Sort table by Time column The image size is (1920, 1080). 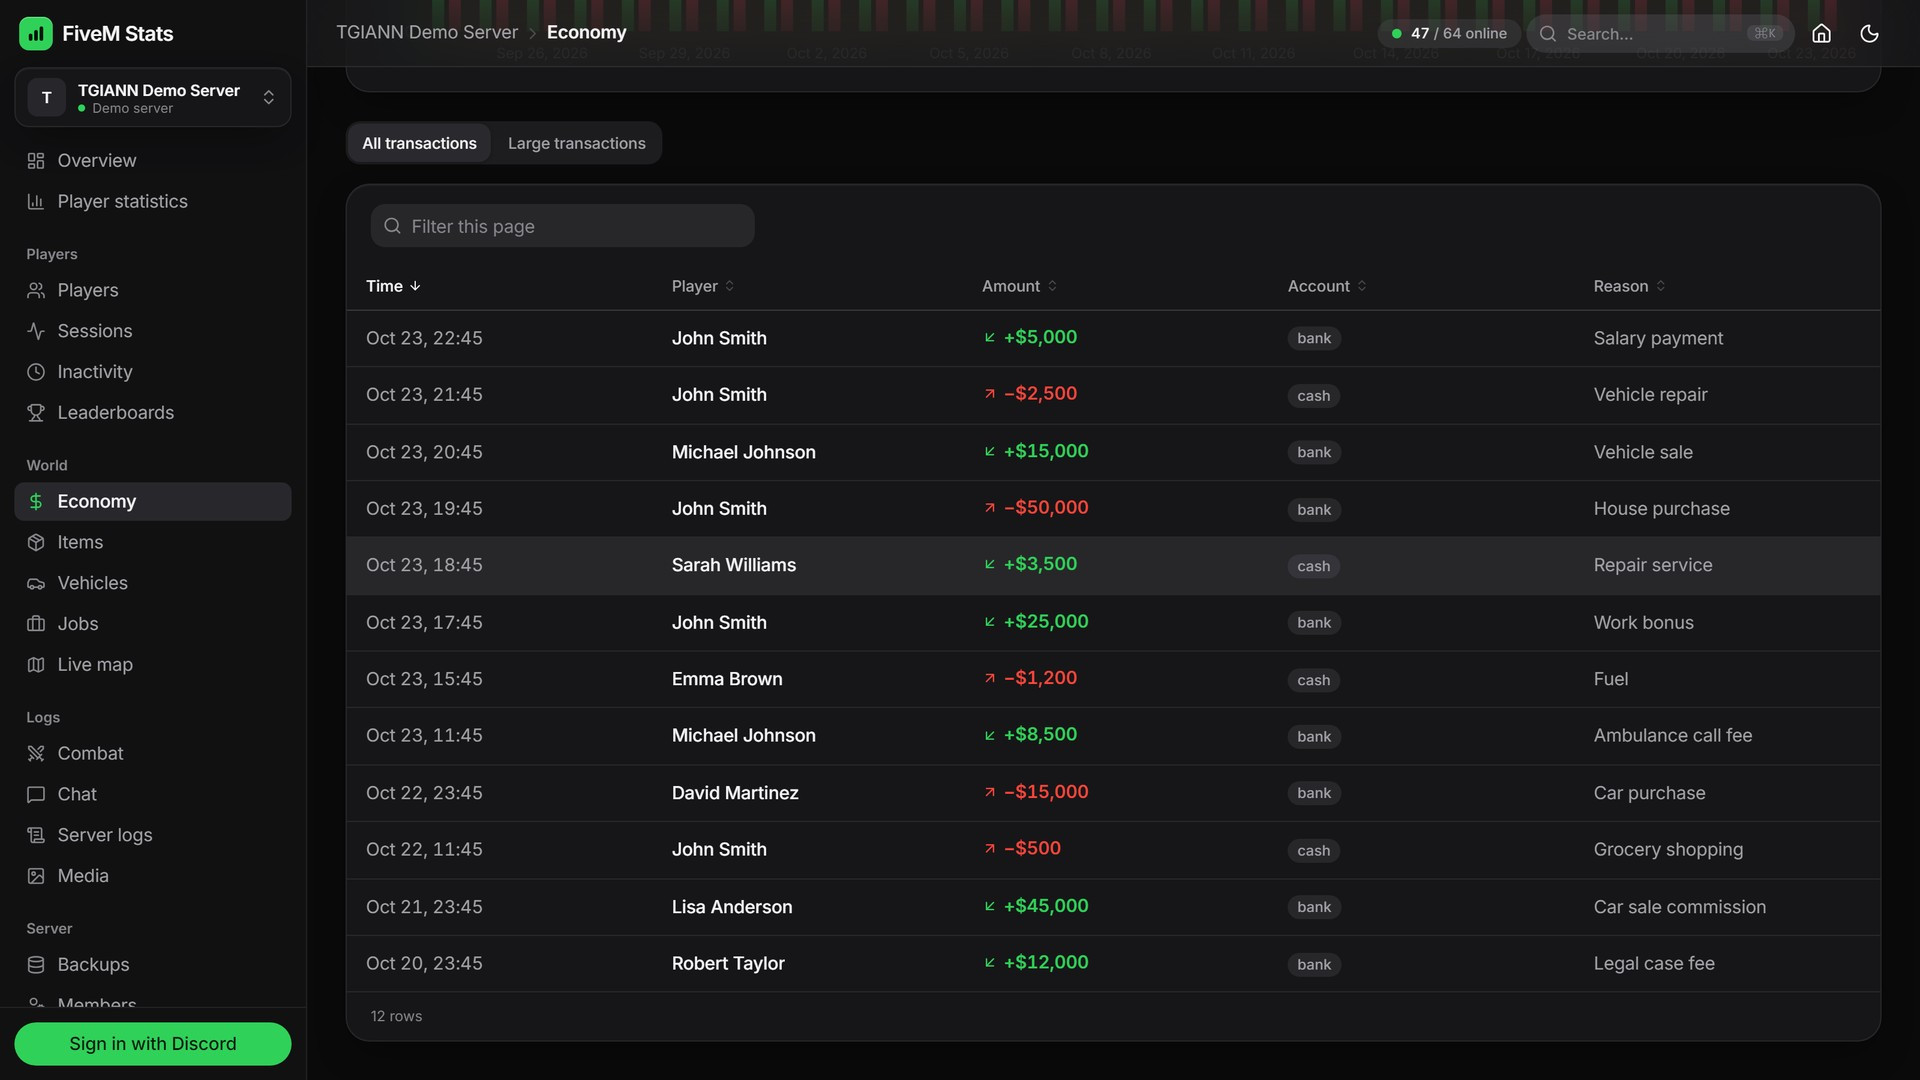point(393,286)
